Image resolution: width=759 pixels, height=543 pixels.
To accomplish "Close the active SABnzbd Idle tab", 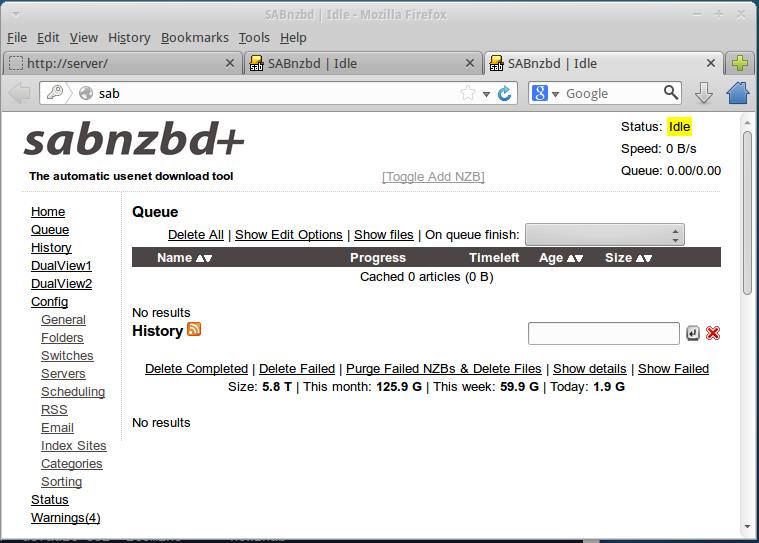I will click(x=711, y=63).
